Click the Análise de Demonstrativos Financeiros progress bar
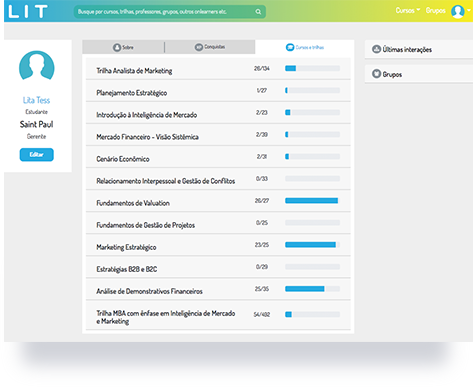473x387 pixels. coord(312,289)
